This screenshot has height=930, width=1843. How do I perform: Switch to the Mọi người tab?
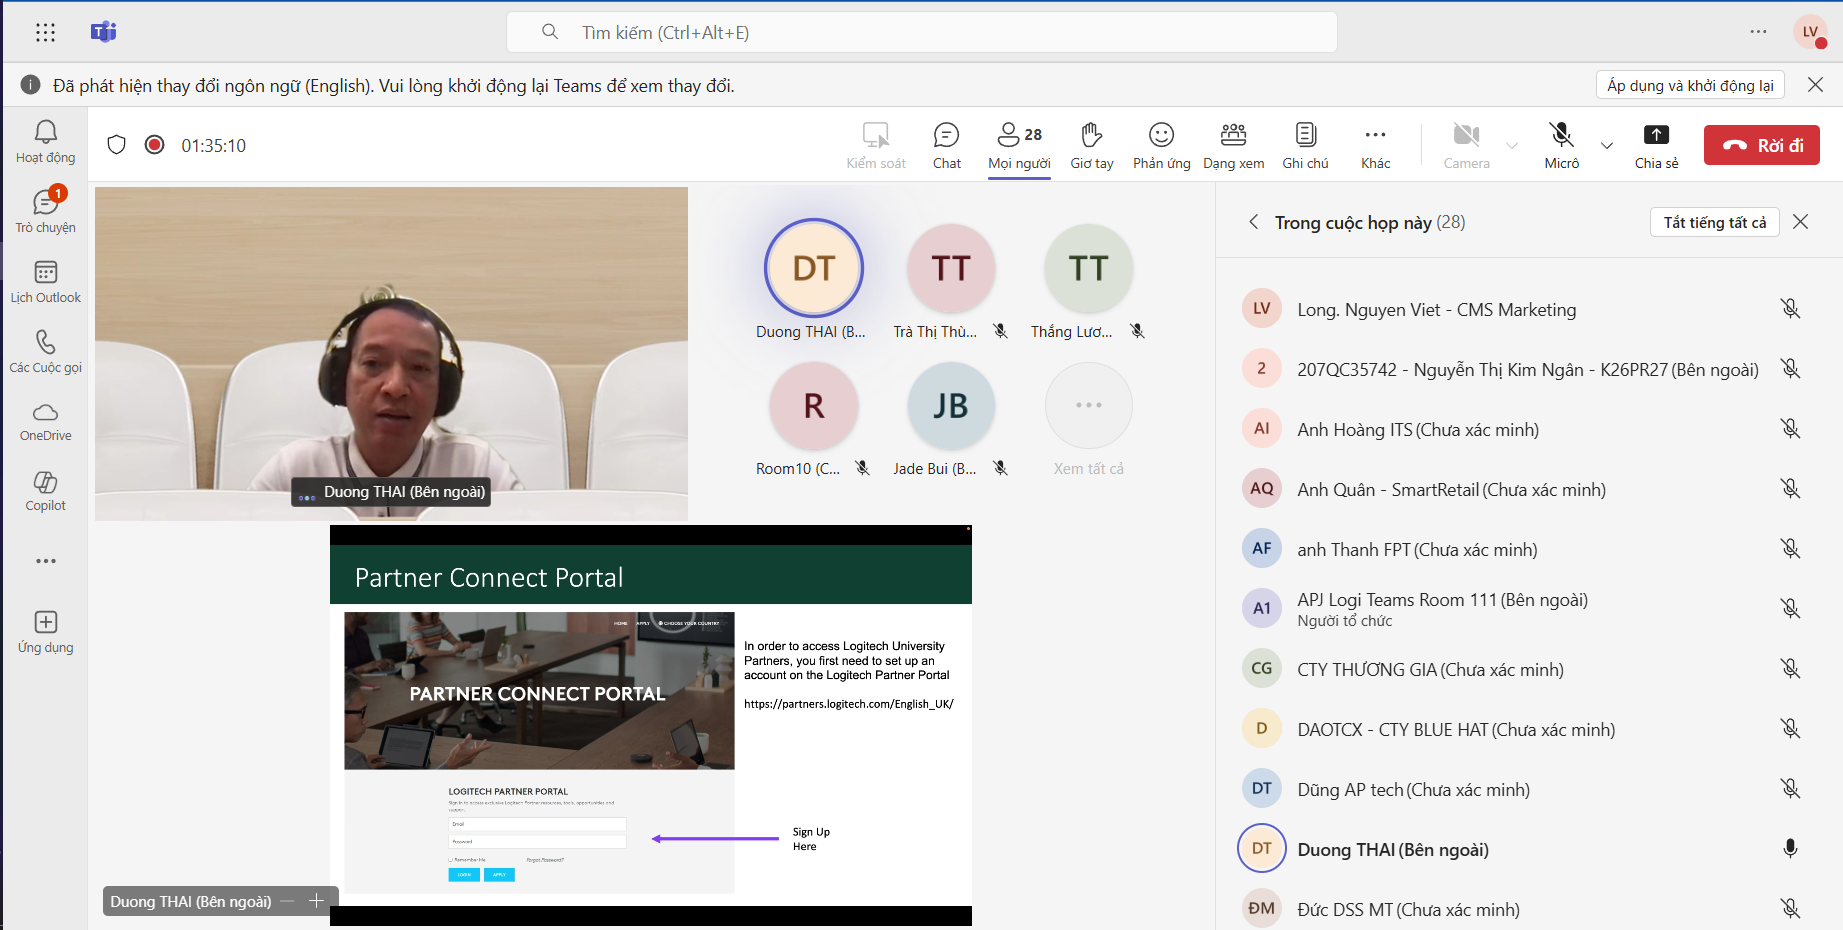pos(1019,145)
